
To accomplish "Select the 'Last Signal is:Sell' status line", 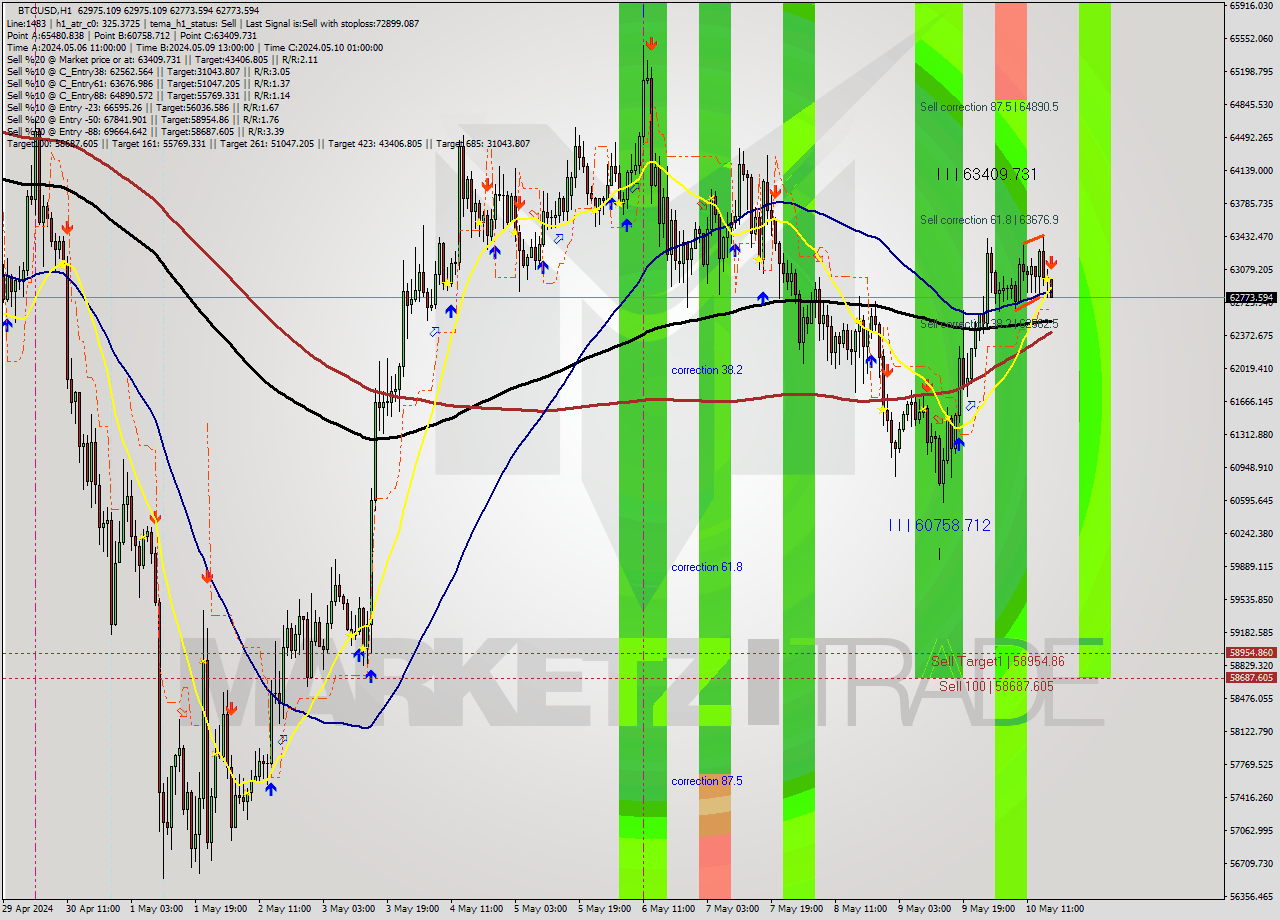I will click(x=213, y=23).
